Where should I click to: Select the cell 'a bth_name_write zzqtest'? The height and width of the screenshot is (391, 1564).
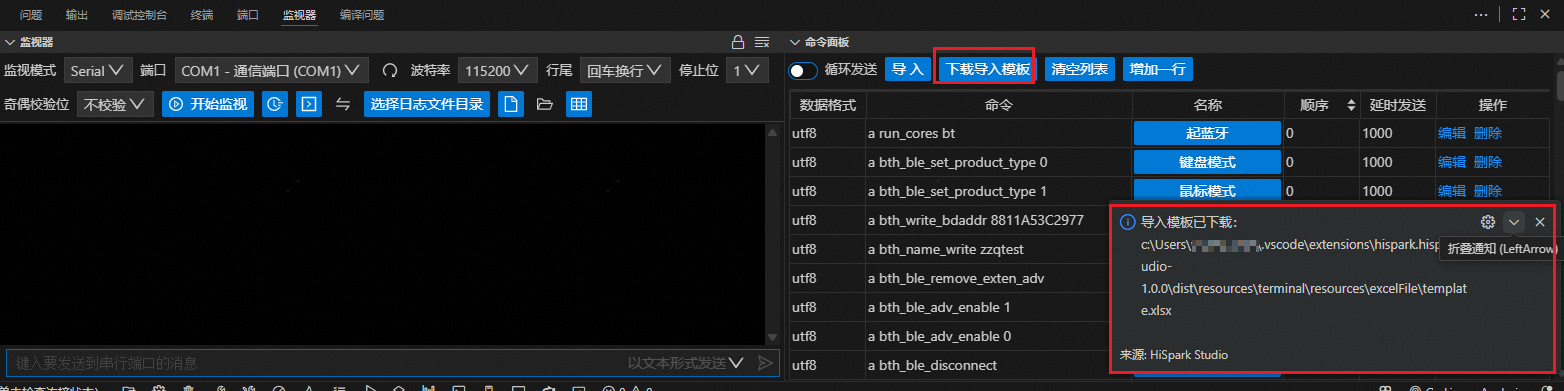coord(999,249)
